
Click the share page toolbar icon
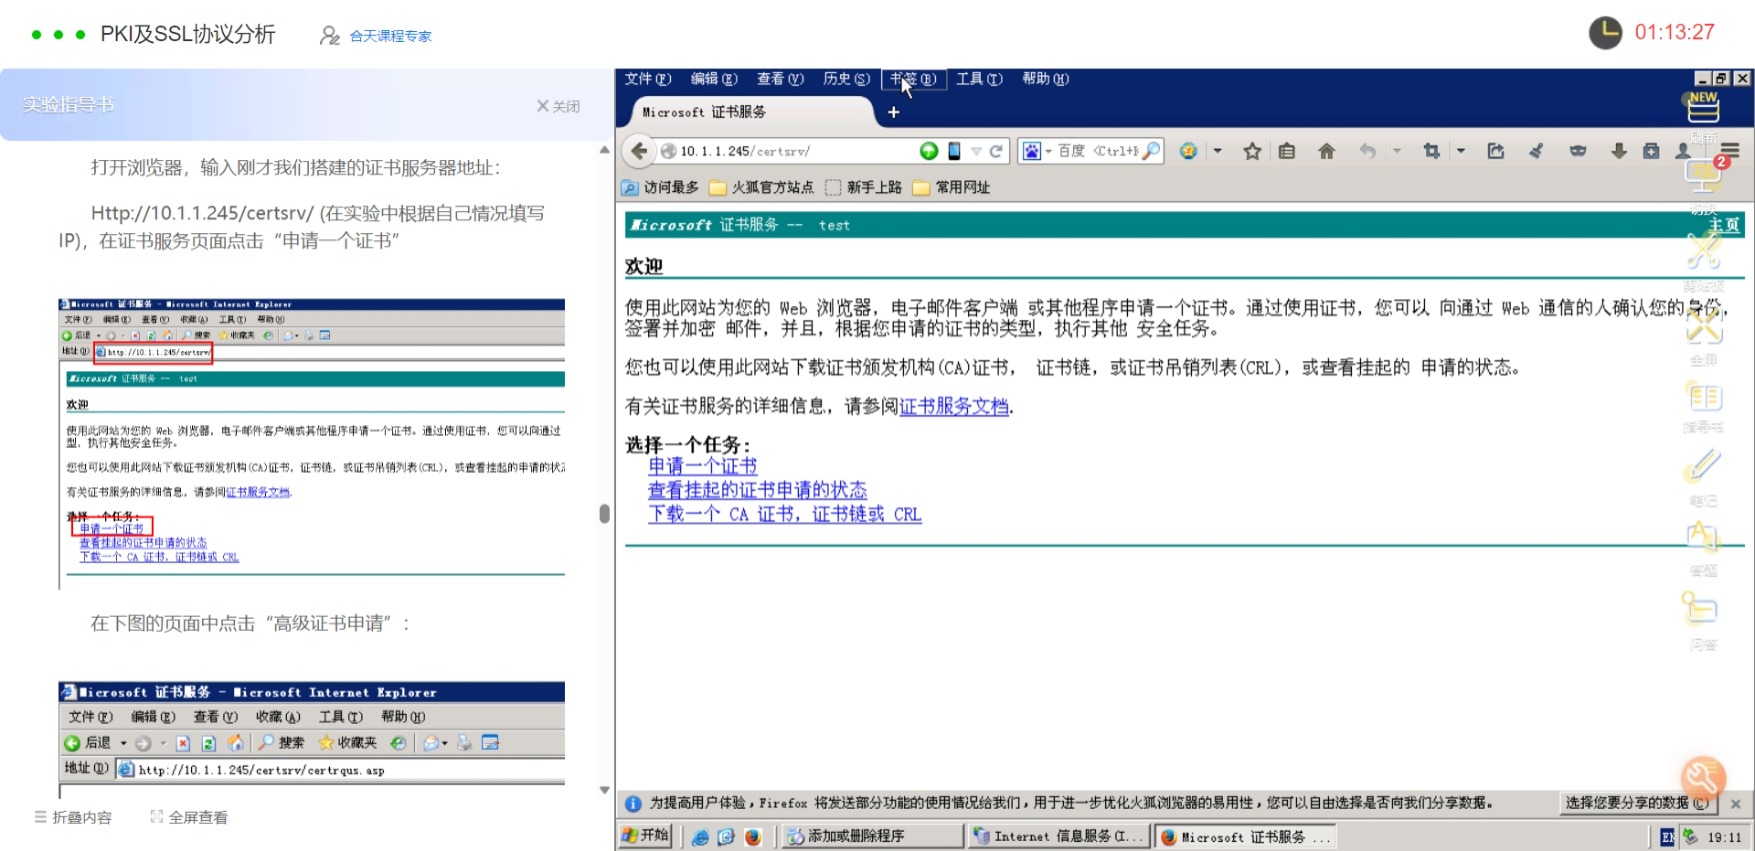(1495, 151)
